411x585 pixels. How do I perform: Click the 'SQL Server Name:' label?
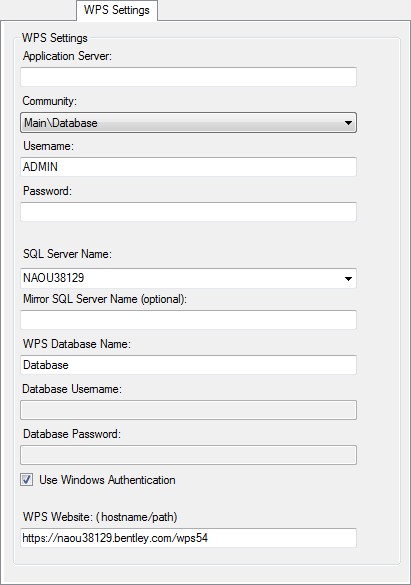coord(67,254)
